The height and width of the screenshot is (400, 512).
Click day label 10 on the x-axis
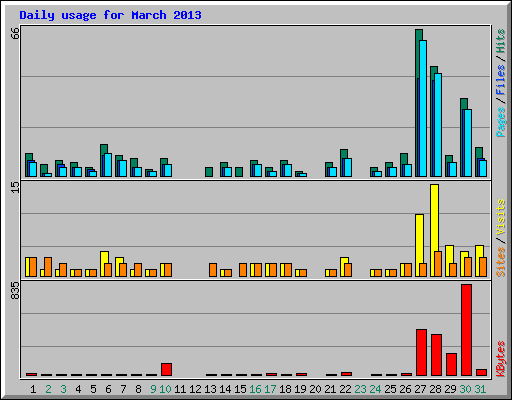[x=165, y=389]
